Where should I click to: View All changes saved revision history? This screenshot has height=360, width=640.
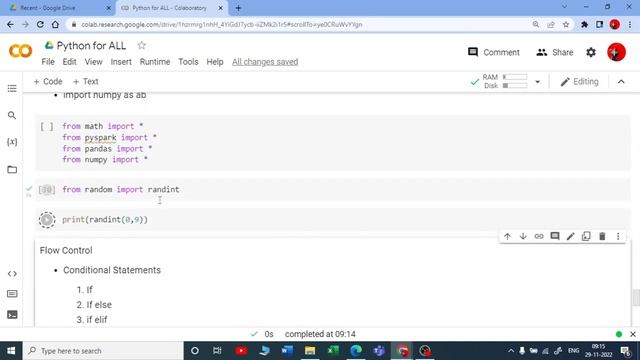(x=265, y=62)
